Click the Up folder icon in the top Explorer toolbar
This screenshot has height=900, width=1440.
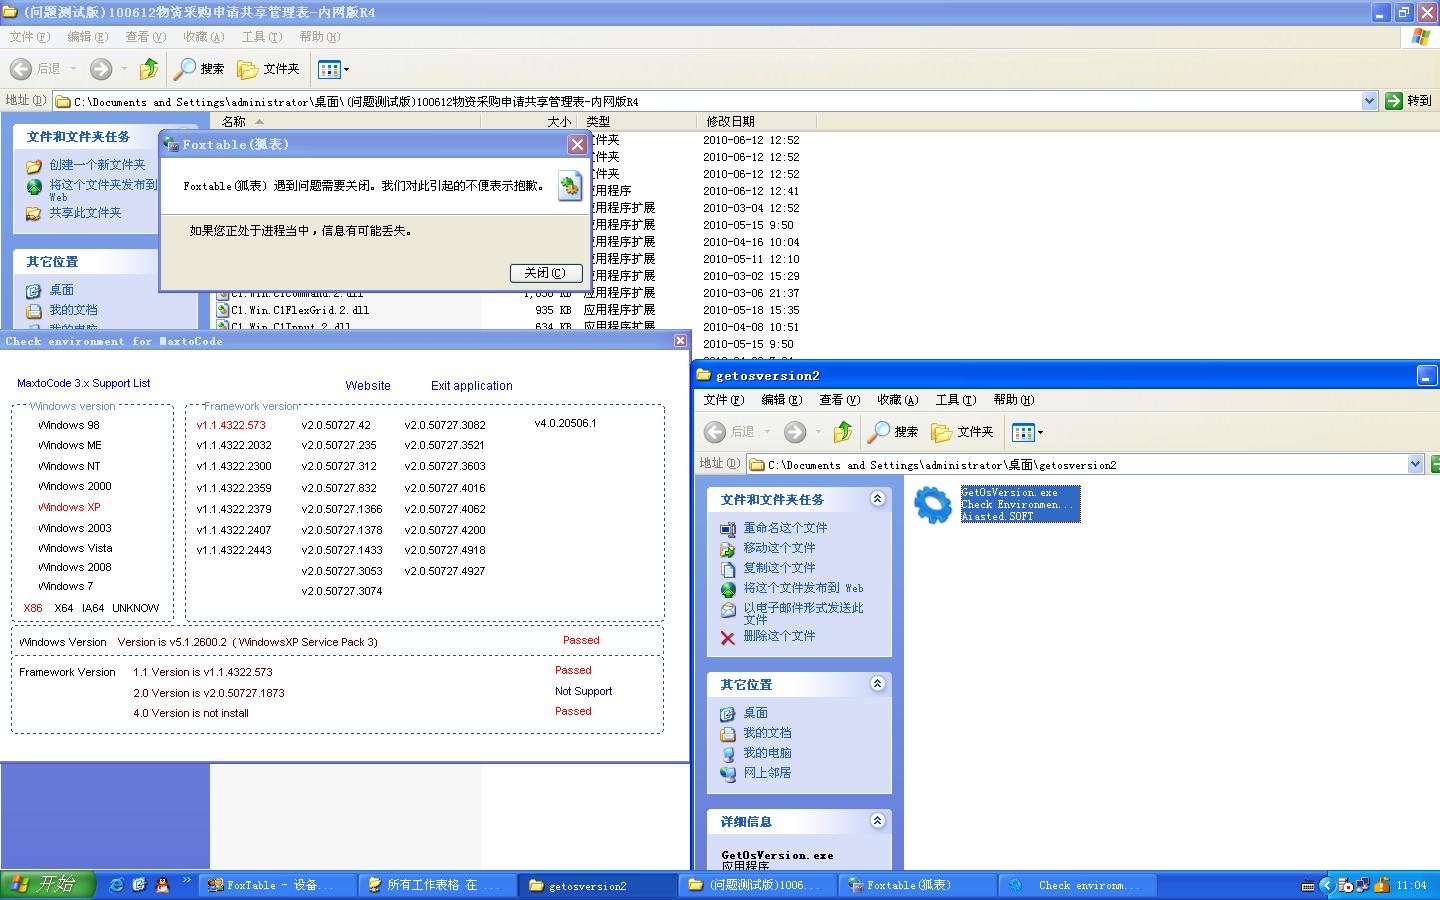point(149,69)
